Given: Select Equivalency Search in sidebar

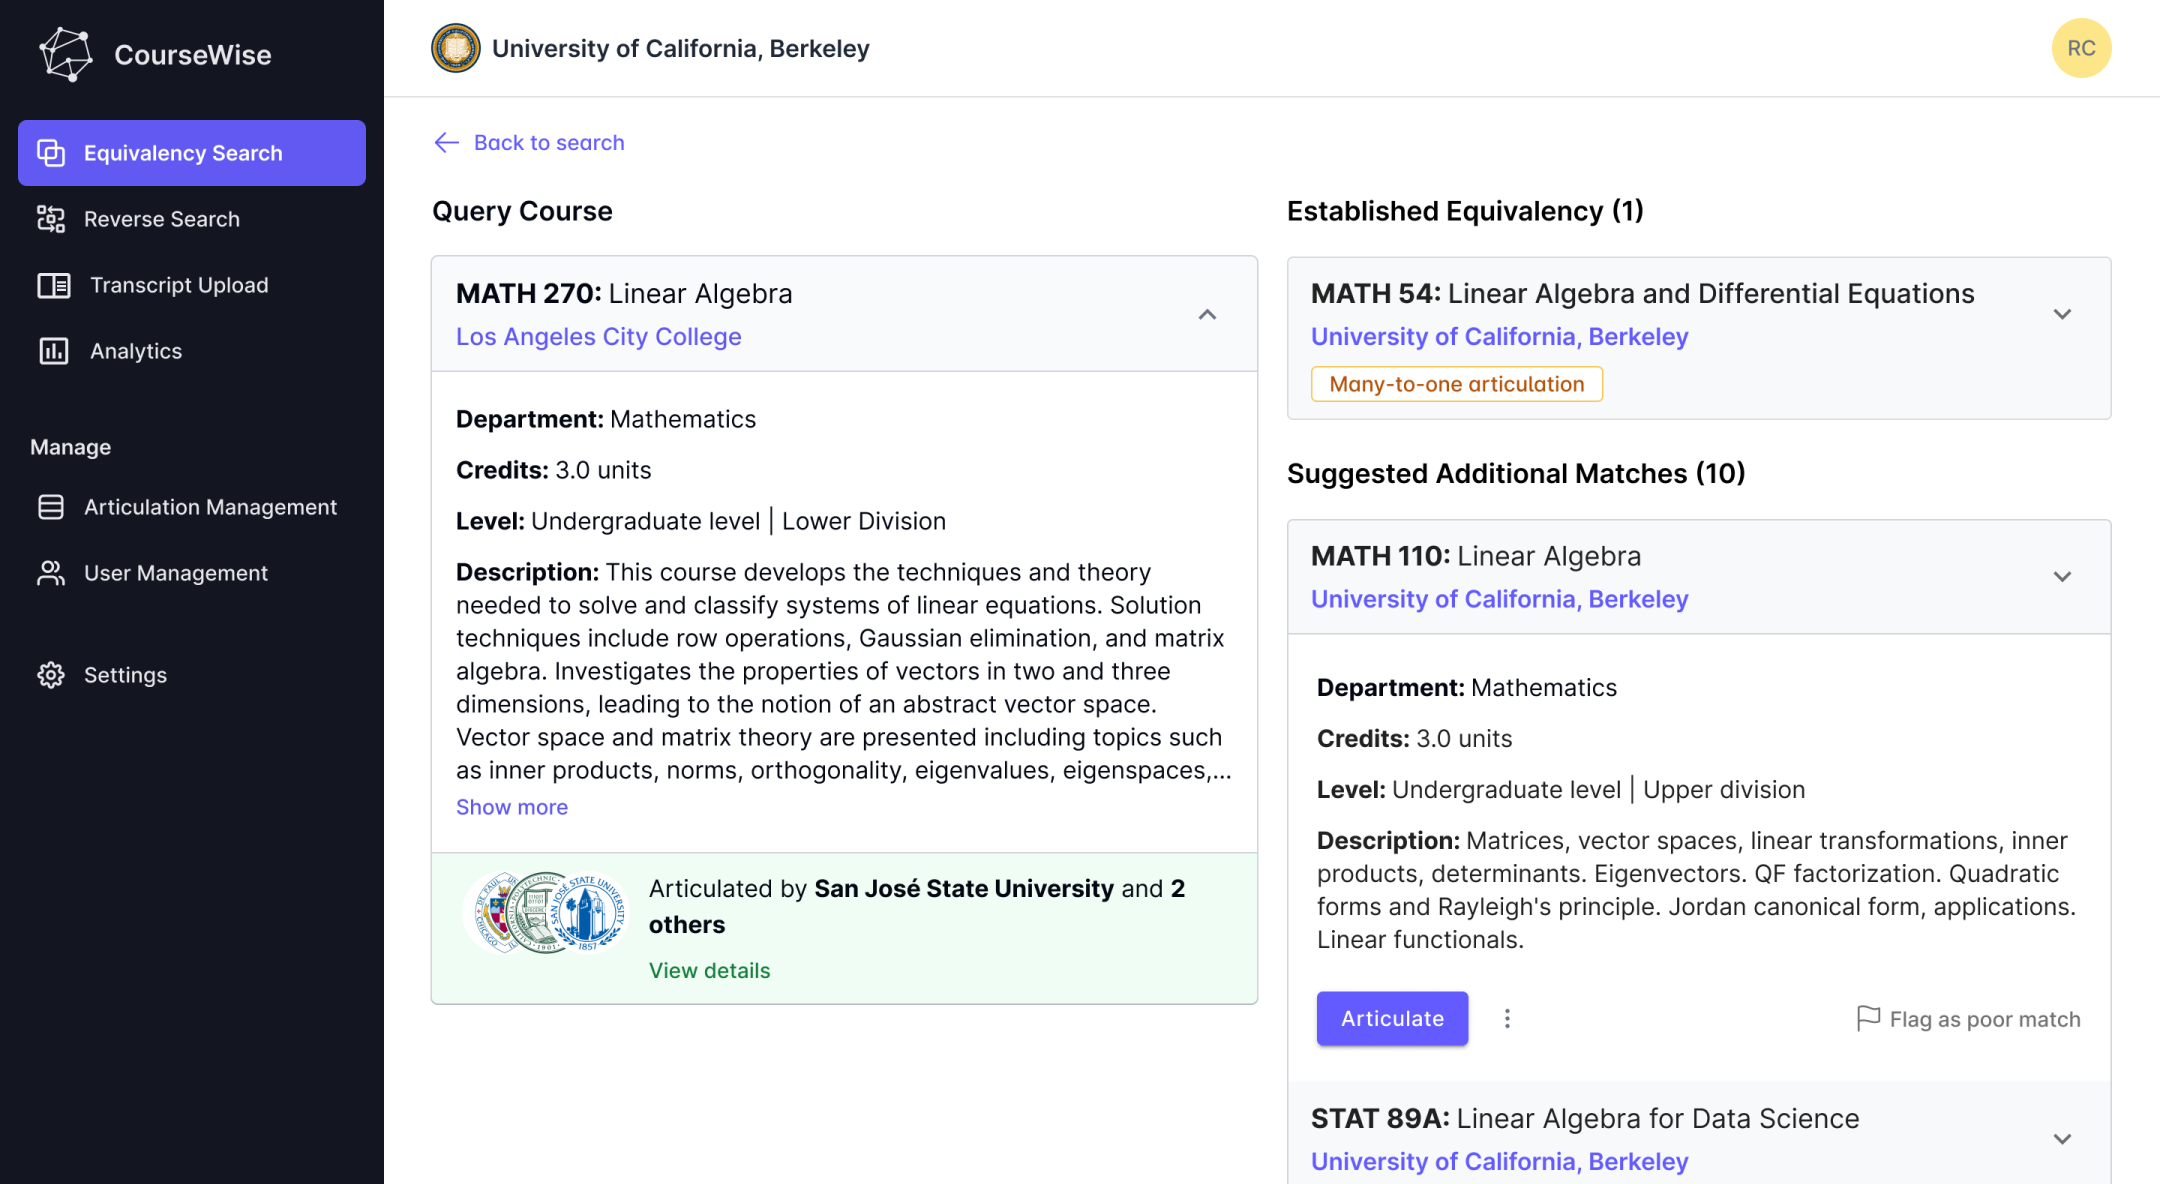Looking at the screenshot, I should [192, 153].
